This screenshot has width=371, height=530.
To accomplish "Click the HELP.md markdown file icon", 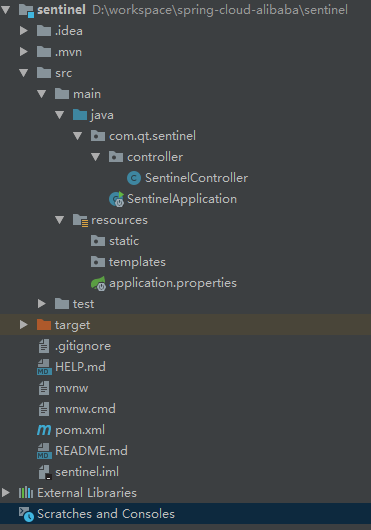I will (44, 367).
